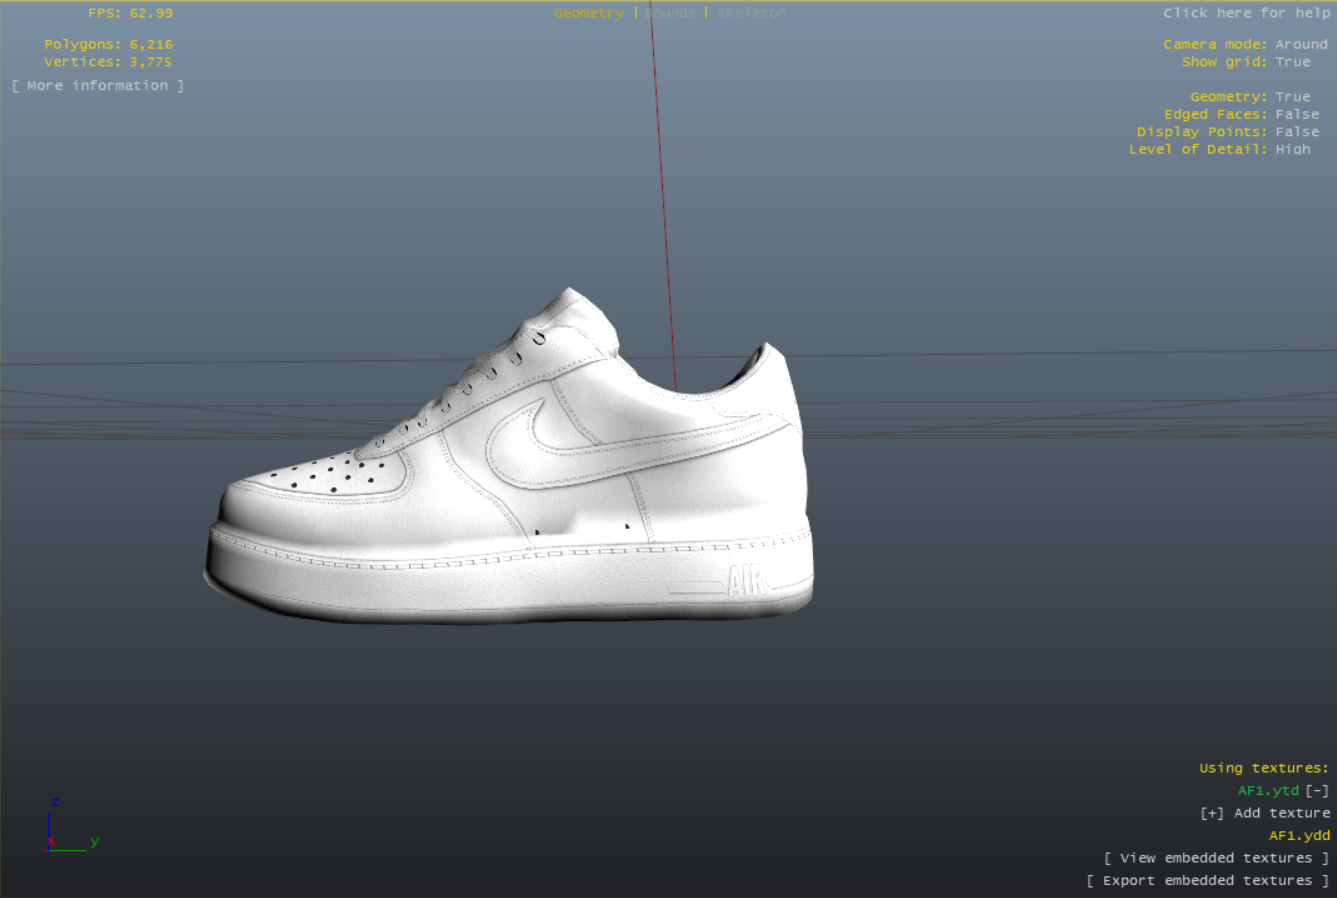Click plus icon to Add texture
The height and width of the screenshot is (898, 1337).
1212,813
